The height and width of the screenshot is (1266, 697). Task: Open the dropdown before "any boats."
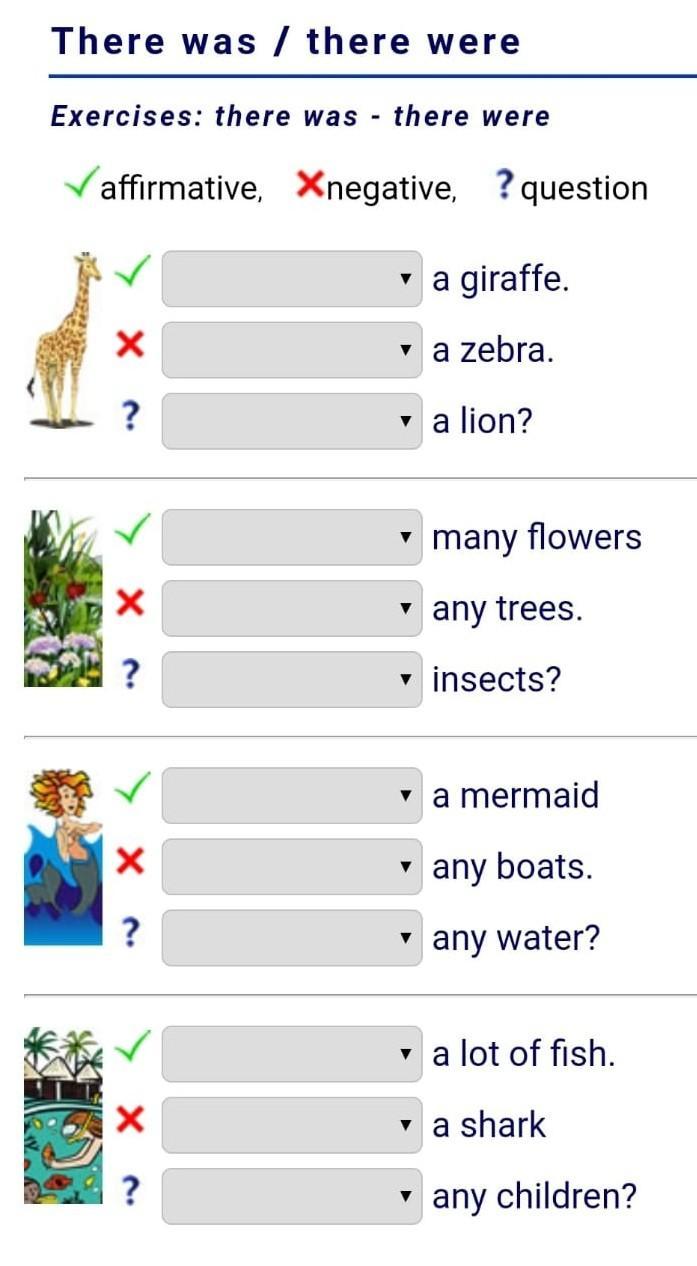coord(291,867)
